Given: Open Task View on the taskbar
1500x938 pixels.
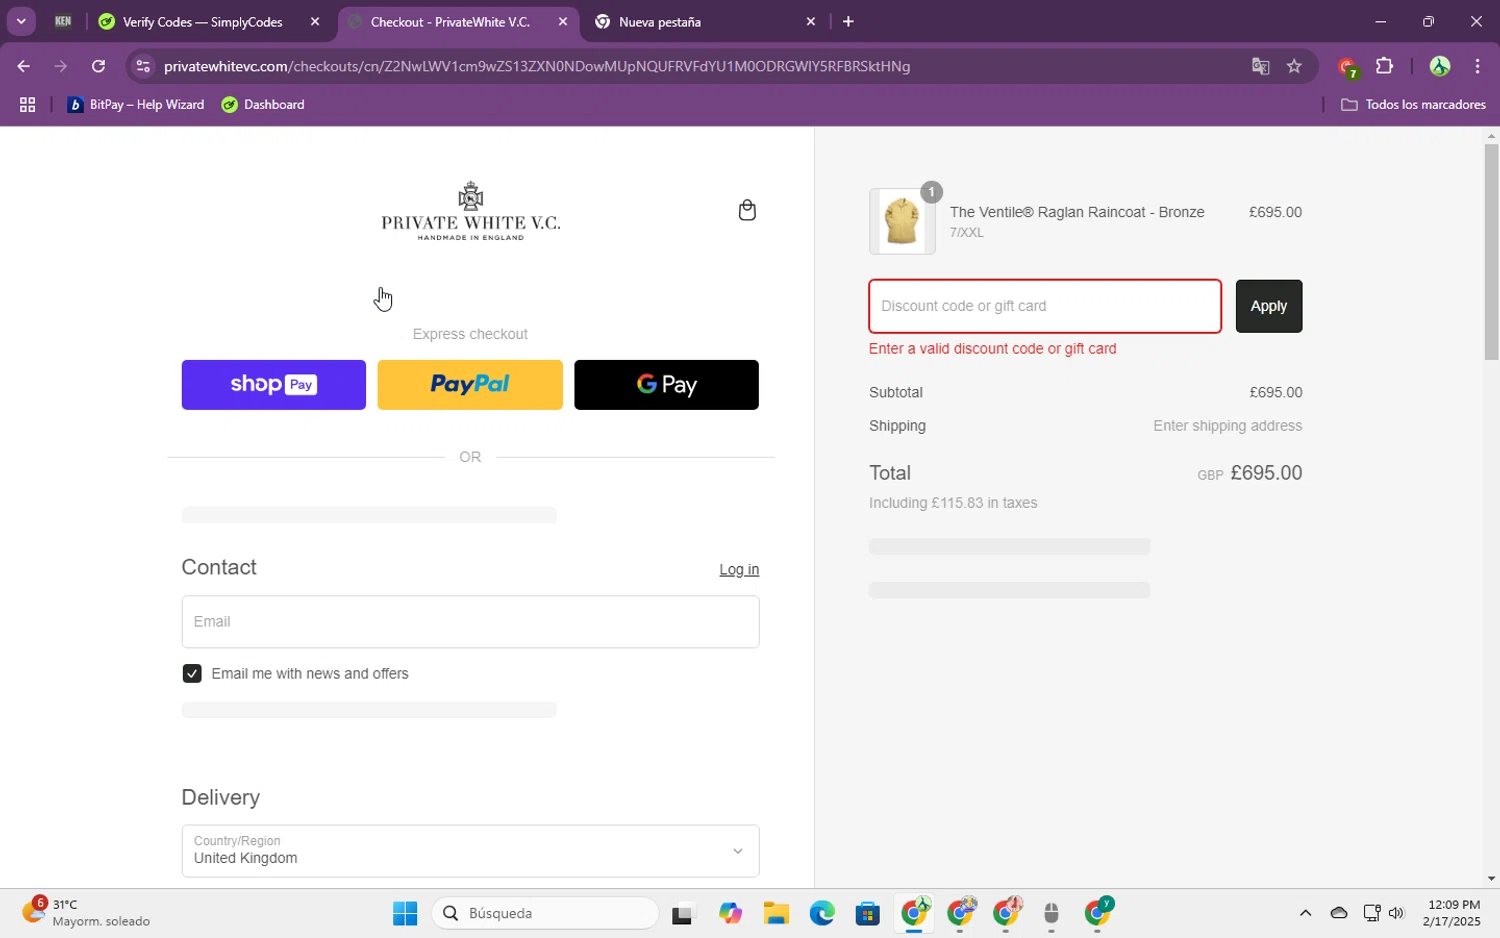Looking at the screenshot, I should [x=682, y=914].
